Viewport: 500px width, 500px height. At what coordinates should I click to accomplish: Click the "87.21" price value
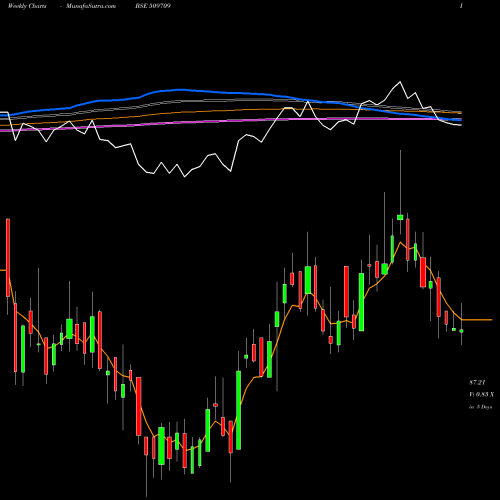click(477, 382)
